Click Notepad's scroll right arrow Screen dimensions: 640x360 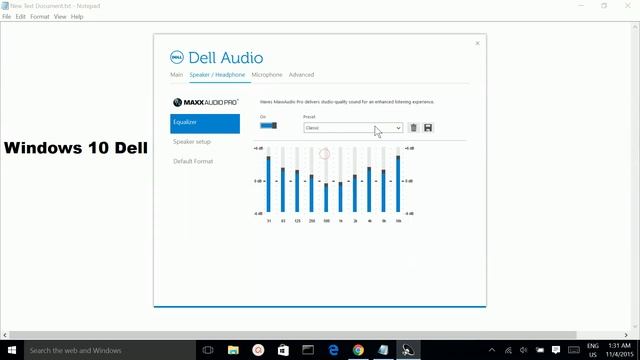[x=626, y=335]
